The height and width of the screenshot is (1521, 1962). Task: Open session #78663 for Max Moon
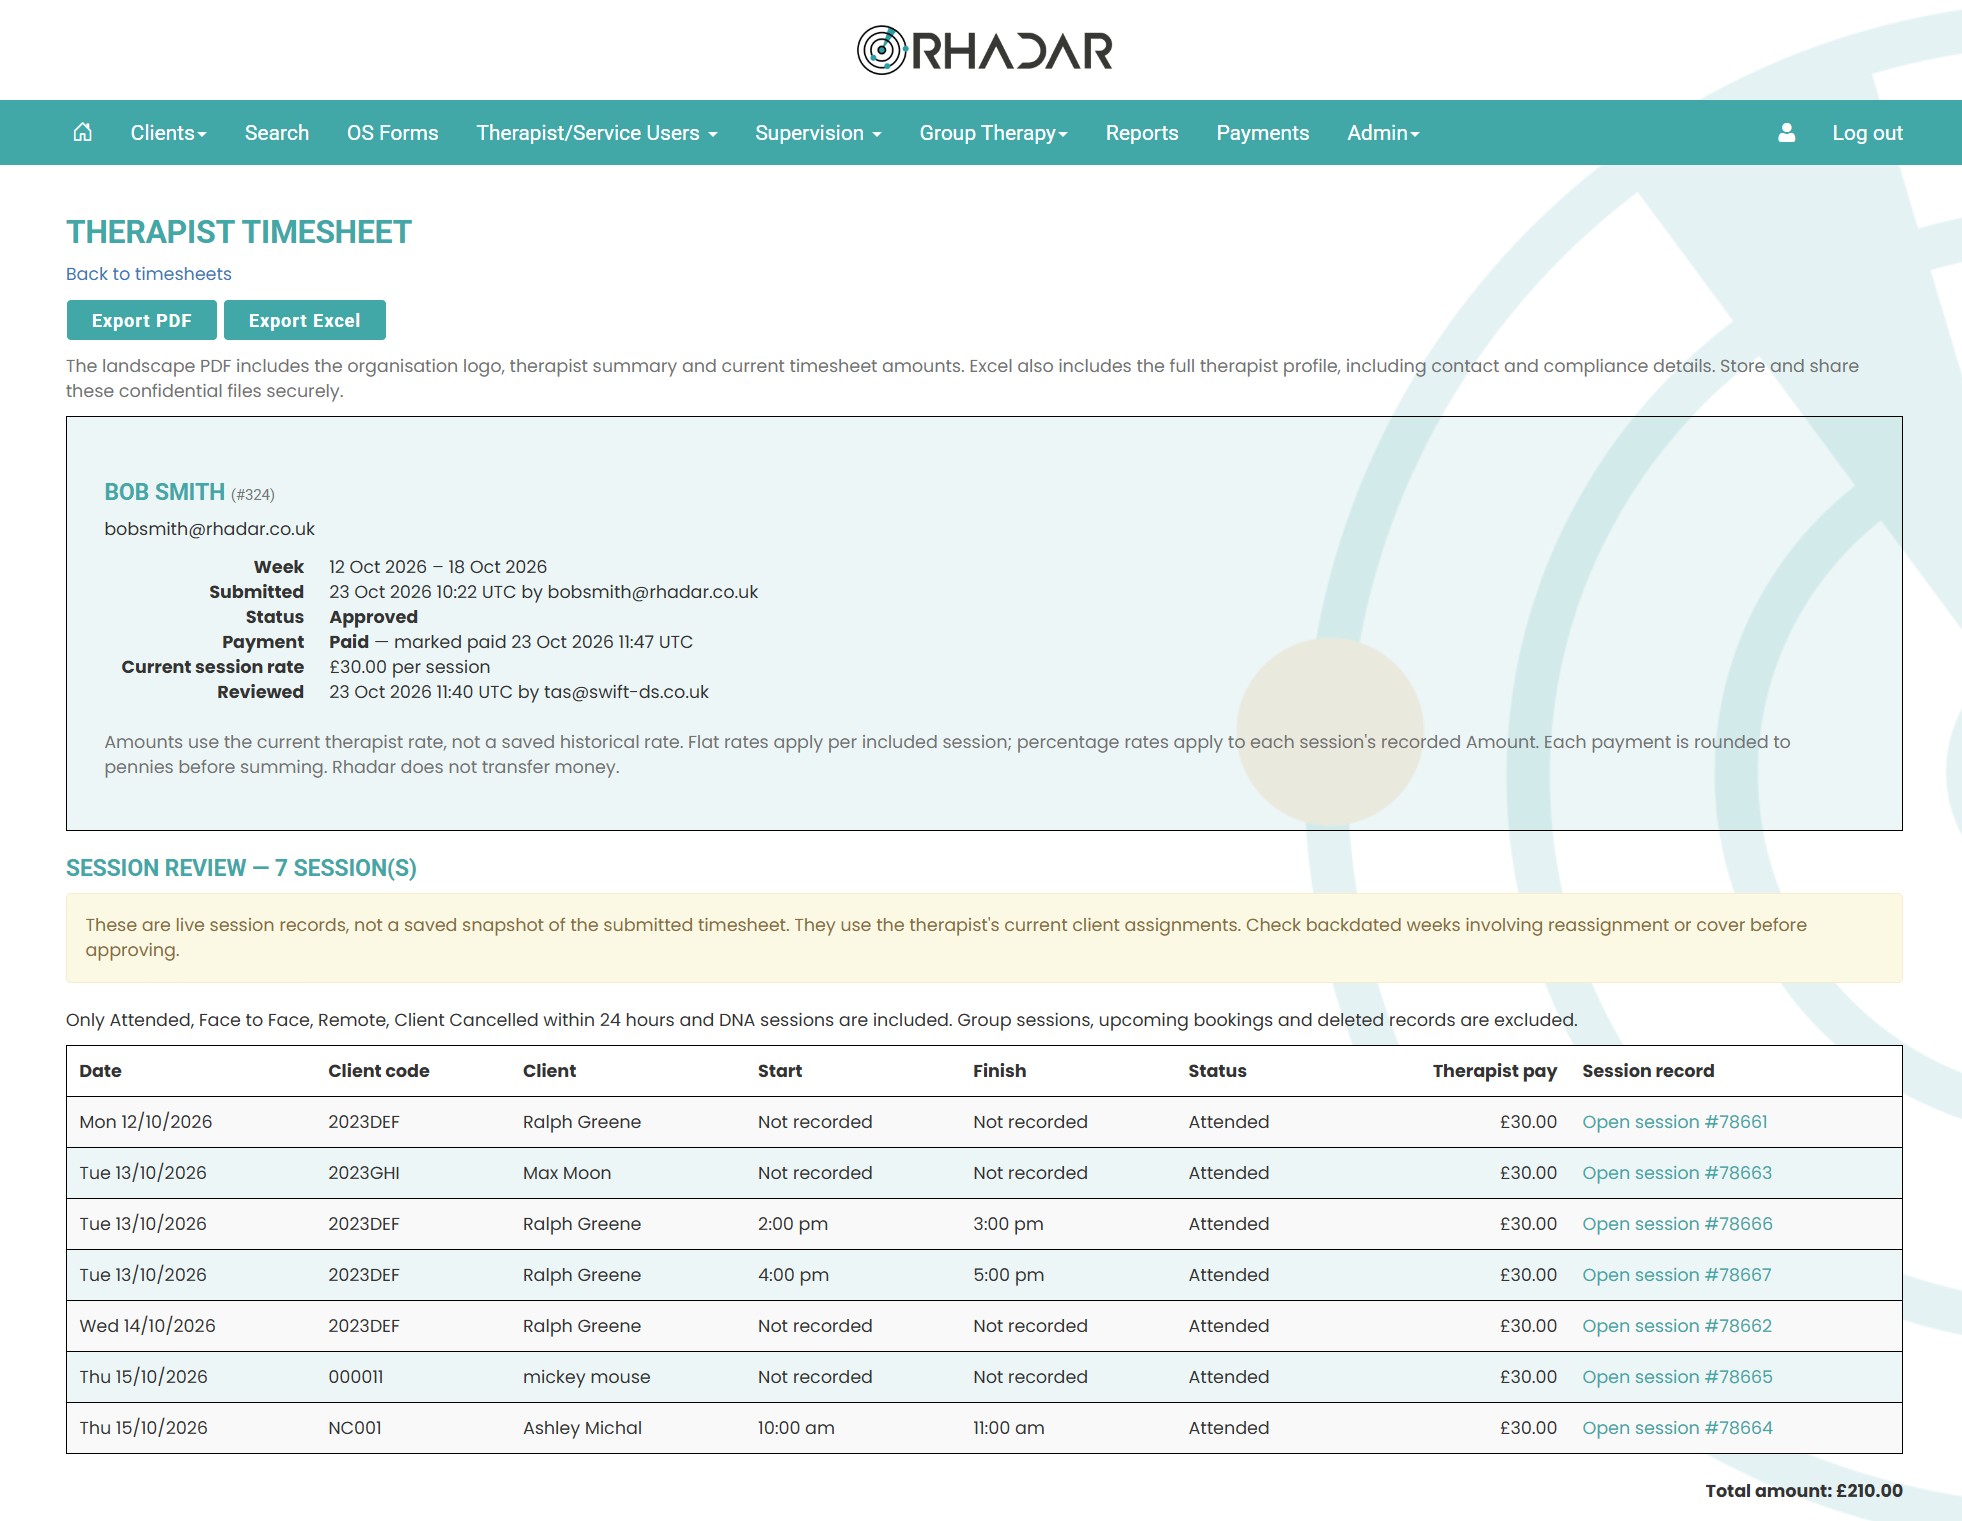click(x=1677, y=1173)
